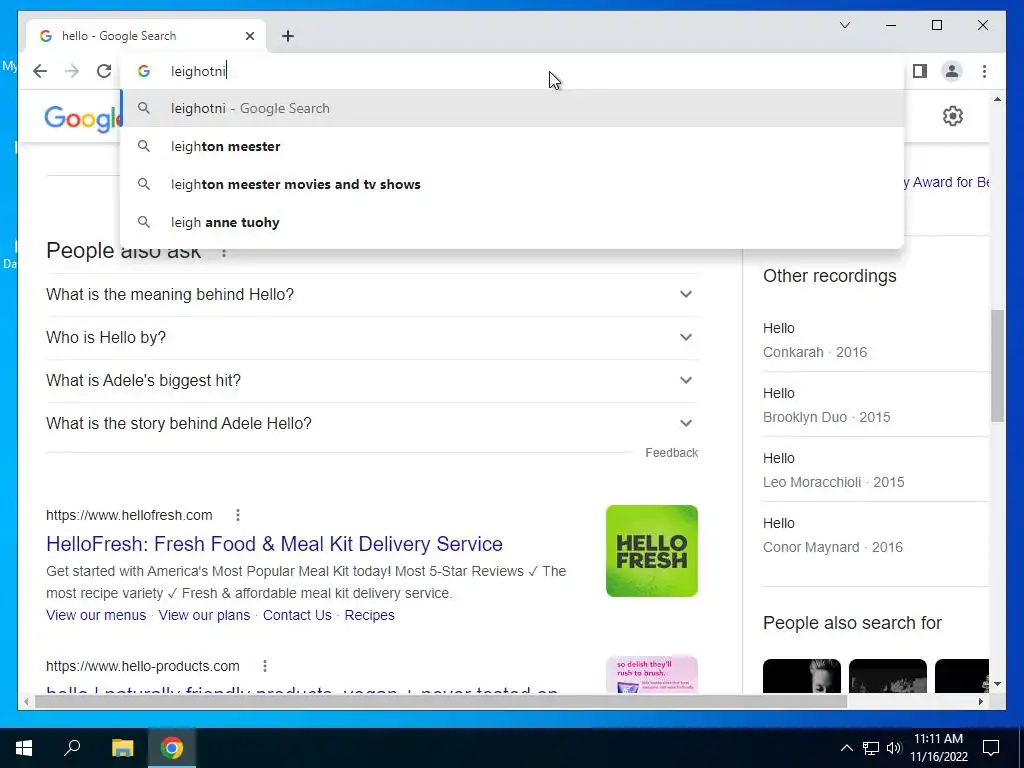
Task: Open the volume tray icon
Action: 894,748
